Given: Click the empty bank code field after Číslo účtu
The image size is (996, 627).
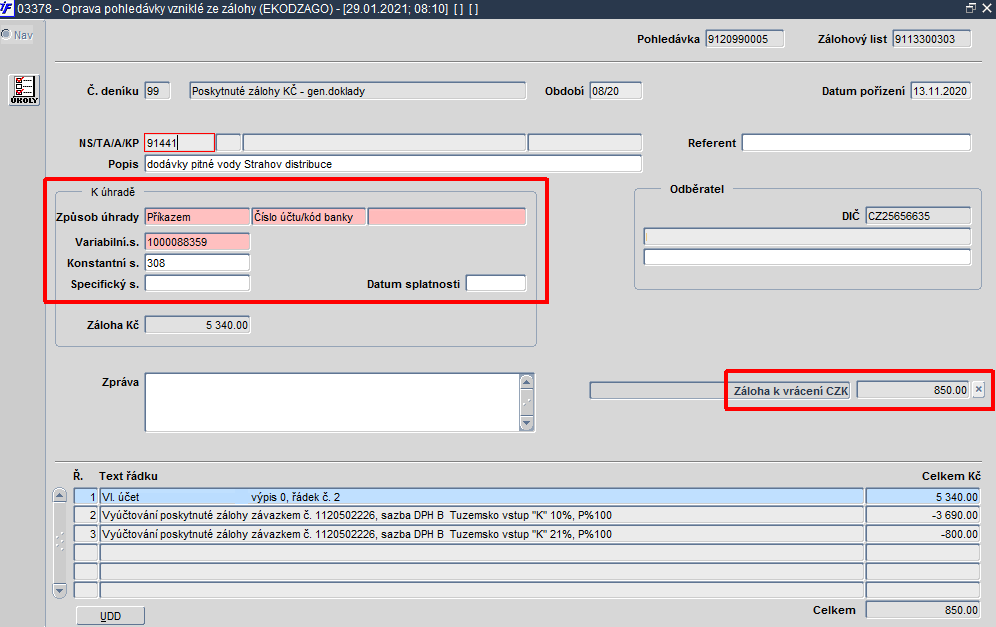Looking at the screenshot, I should point(447,217).
